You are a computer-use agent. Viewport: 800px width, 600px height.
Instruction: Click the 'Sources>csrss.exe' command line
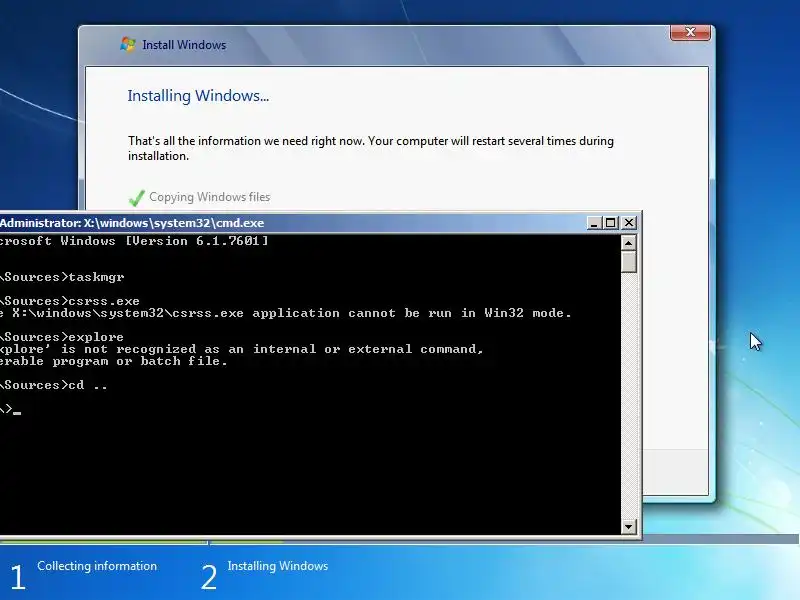70,301
